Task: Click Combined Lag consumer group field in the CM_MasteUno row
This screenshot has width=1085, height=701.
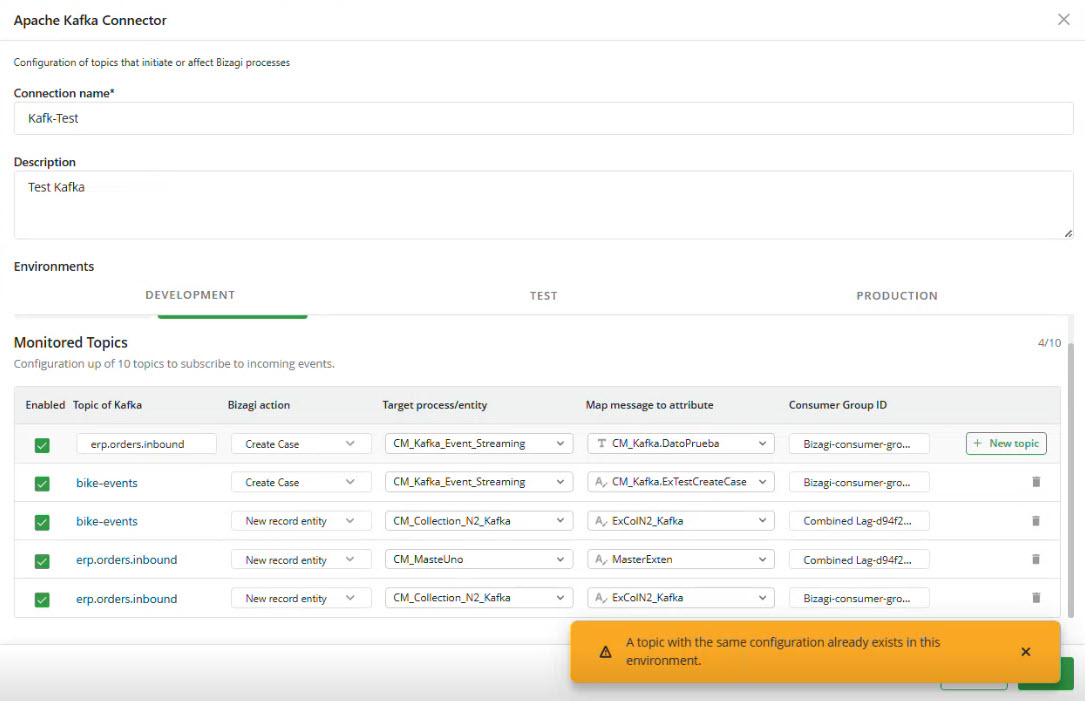Action: pyautogui.click(x=859, y=560)
